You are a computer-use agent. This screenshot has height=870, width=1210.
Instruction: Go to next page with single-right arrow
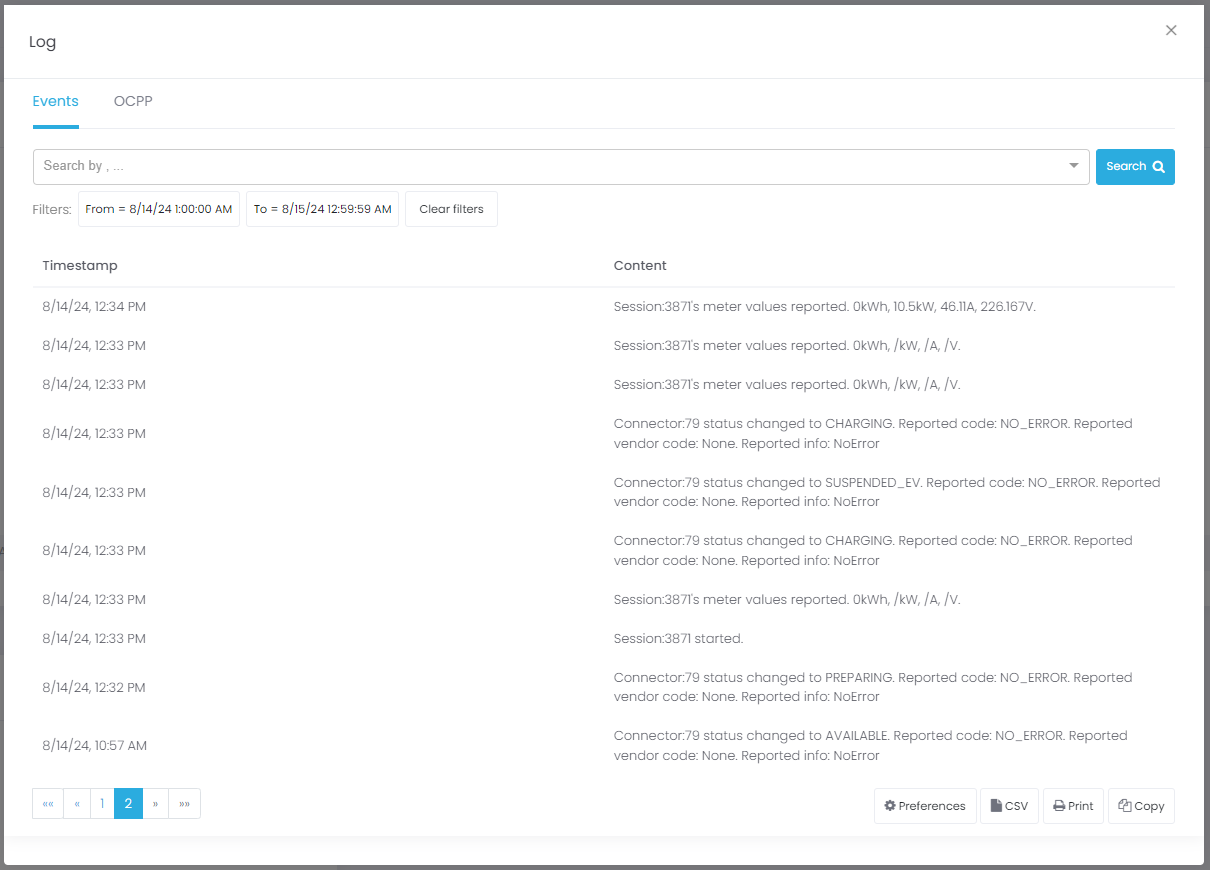(155, 804)
